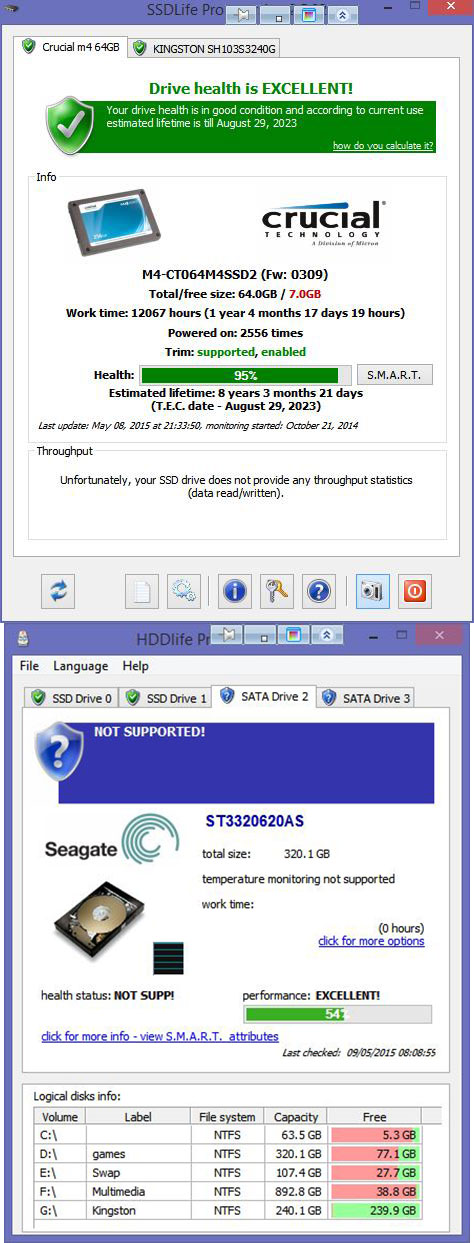The height and width of the screenshot is (1243, 474).
Task: Click 'click for more options' link
Action: coord(371,941)
